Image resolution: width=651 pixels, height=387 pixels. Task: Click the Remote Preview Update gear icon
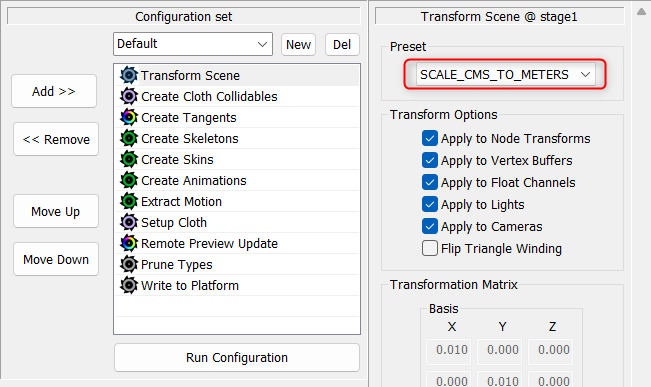[x=129, y=243]
